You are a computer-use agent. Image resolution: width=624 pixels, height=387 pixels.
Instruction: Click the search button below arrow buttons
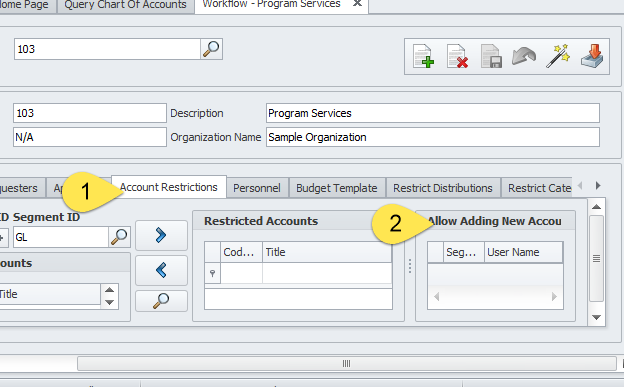pyautogui.click(x=161, y=301)
